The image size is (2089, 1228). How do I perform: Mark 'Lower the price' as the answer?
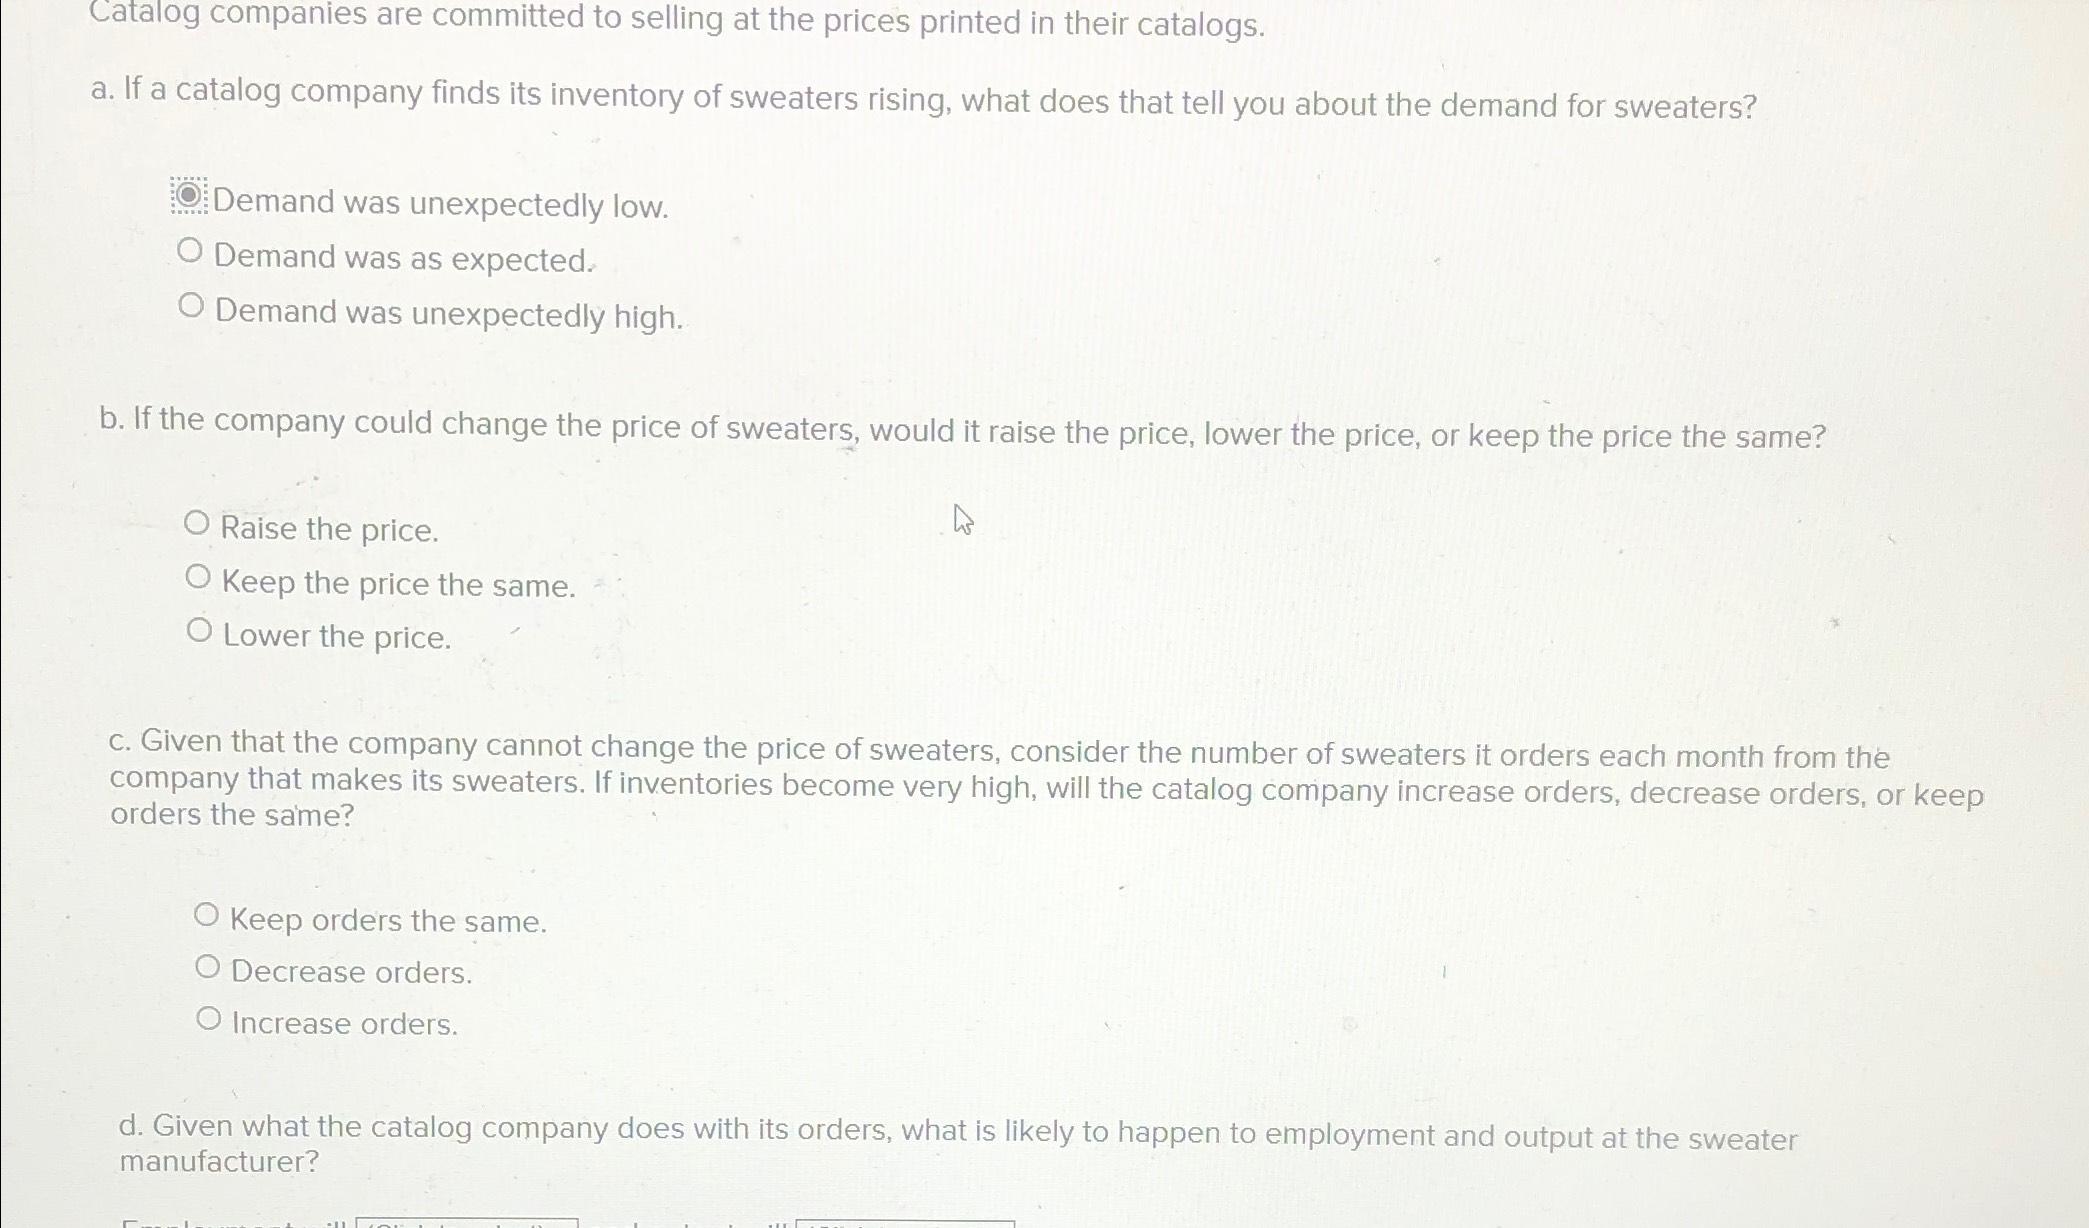[199, 630]
